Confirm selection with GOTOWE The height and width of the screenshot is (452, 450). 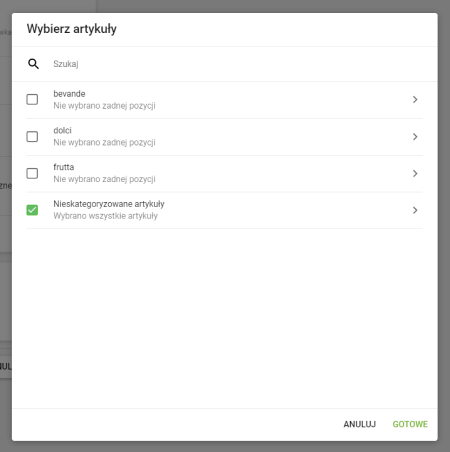410,424
